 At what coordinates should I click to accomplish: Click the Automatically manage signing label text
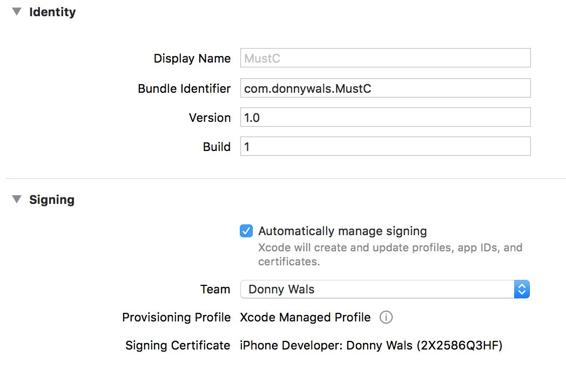pyautogui.click(x=343, y=231)
